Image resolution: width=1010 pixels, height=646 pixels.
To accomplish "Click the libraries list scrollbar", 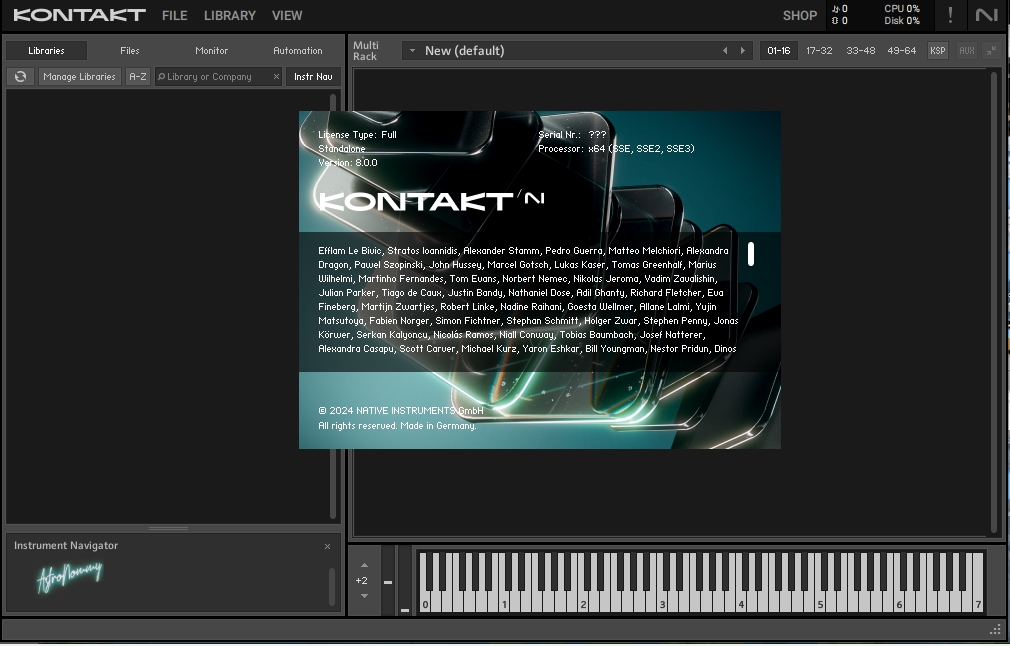I will coord(333,307).
